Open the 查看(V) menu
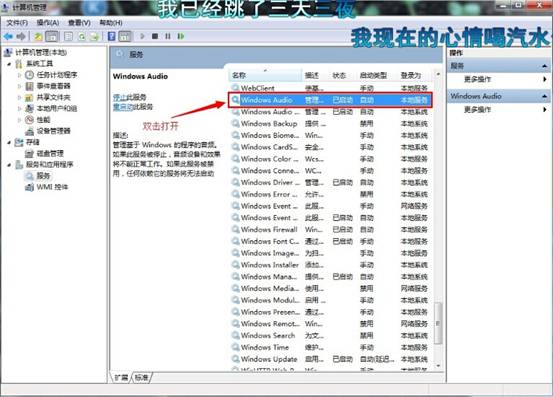The image size is (553, 397). (79, 23)
